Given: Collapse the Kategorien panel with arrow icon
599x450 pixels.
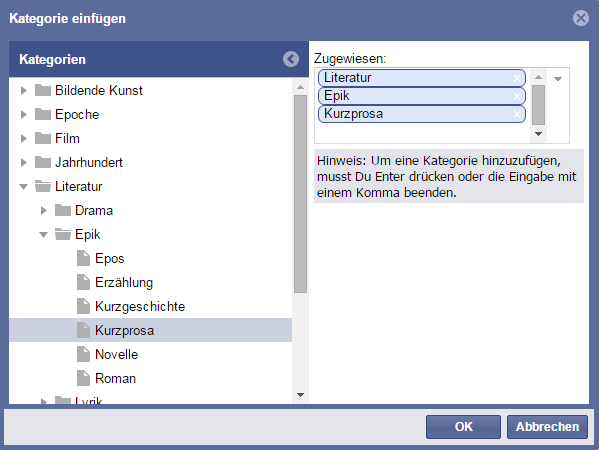Looking at the screenshot, I should 291,59.
